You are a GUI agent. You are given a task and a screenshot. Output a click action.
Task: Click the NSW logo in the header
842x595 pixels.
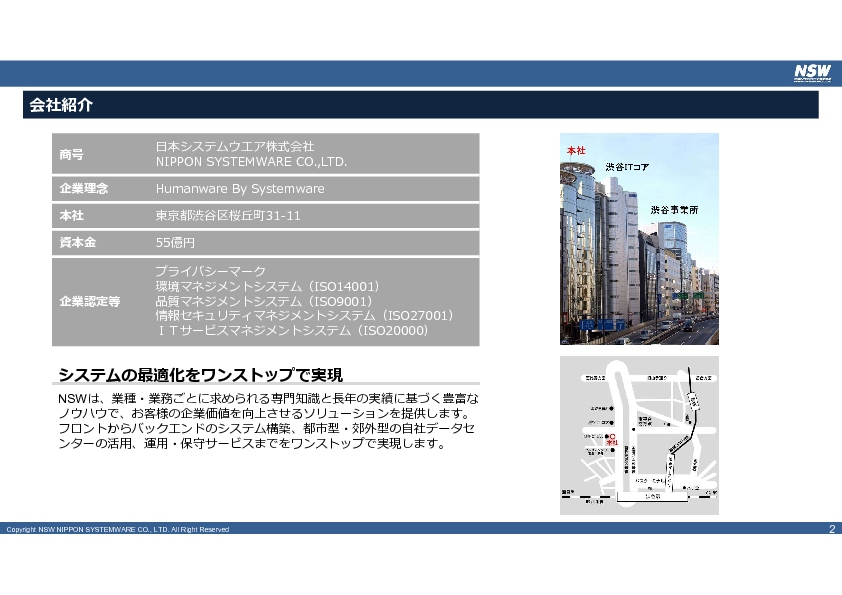(811, 73)
